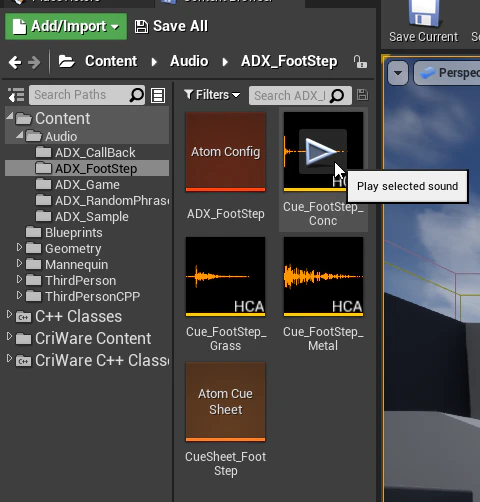Expand the Geometry folder arrow

click(19, 247)
